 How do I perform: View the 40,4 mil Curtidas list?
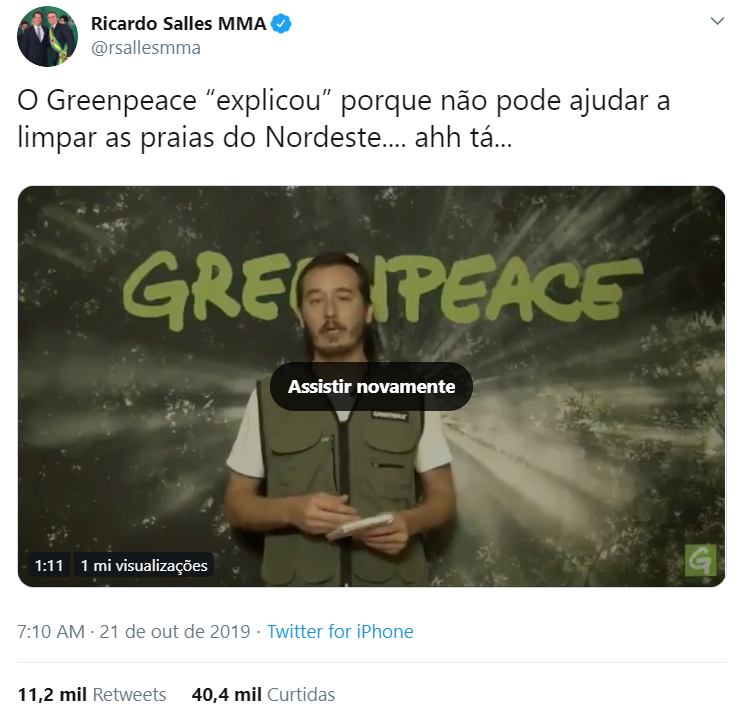(263, 694)
